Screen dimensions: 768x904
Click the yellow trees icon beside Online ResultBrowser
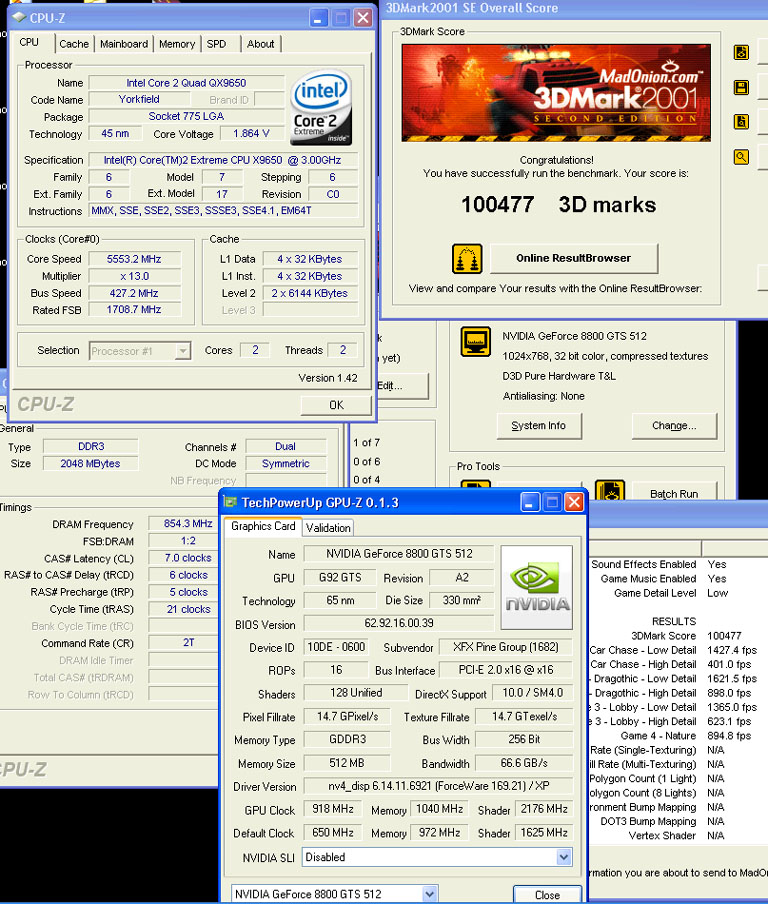[467, 259]
